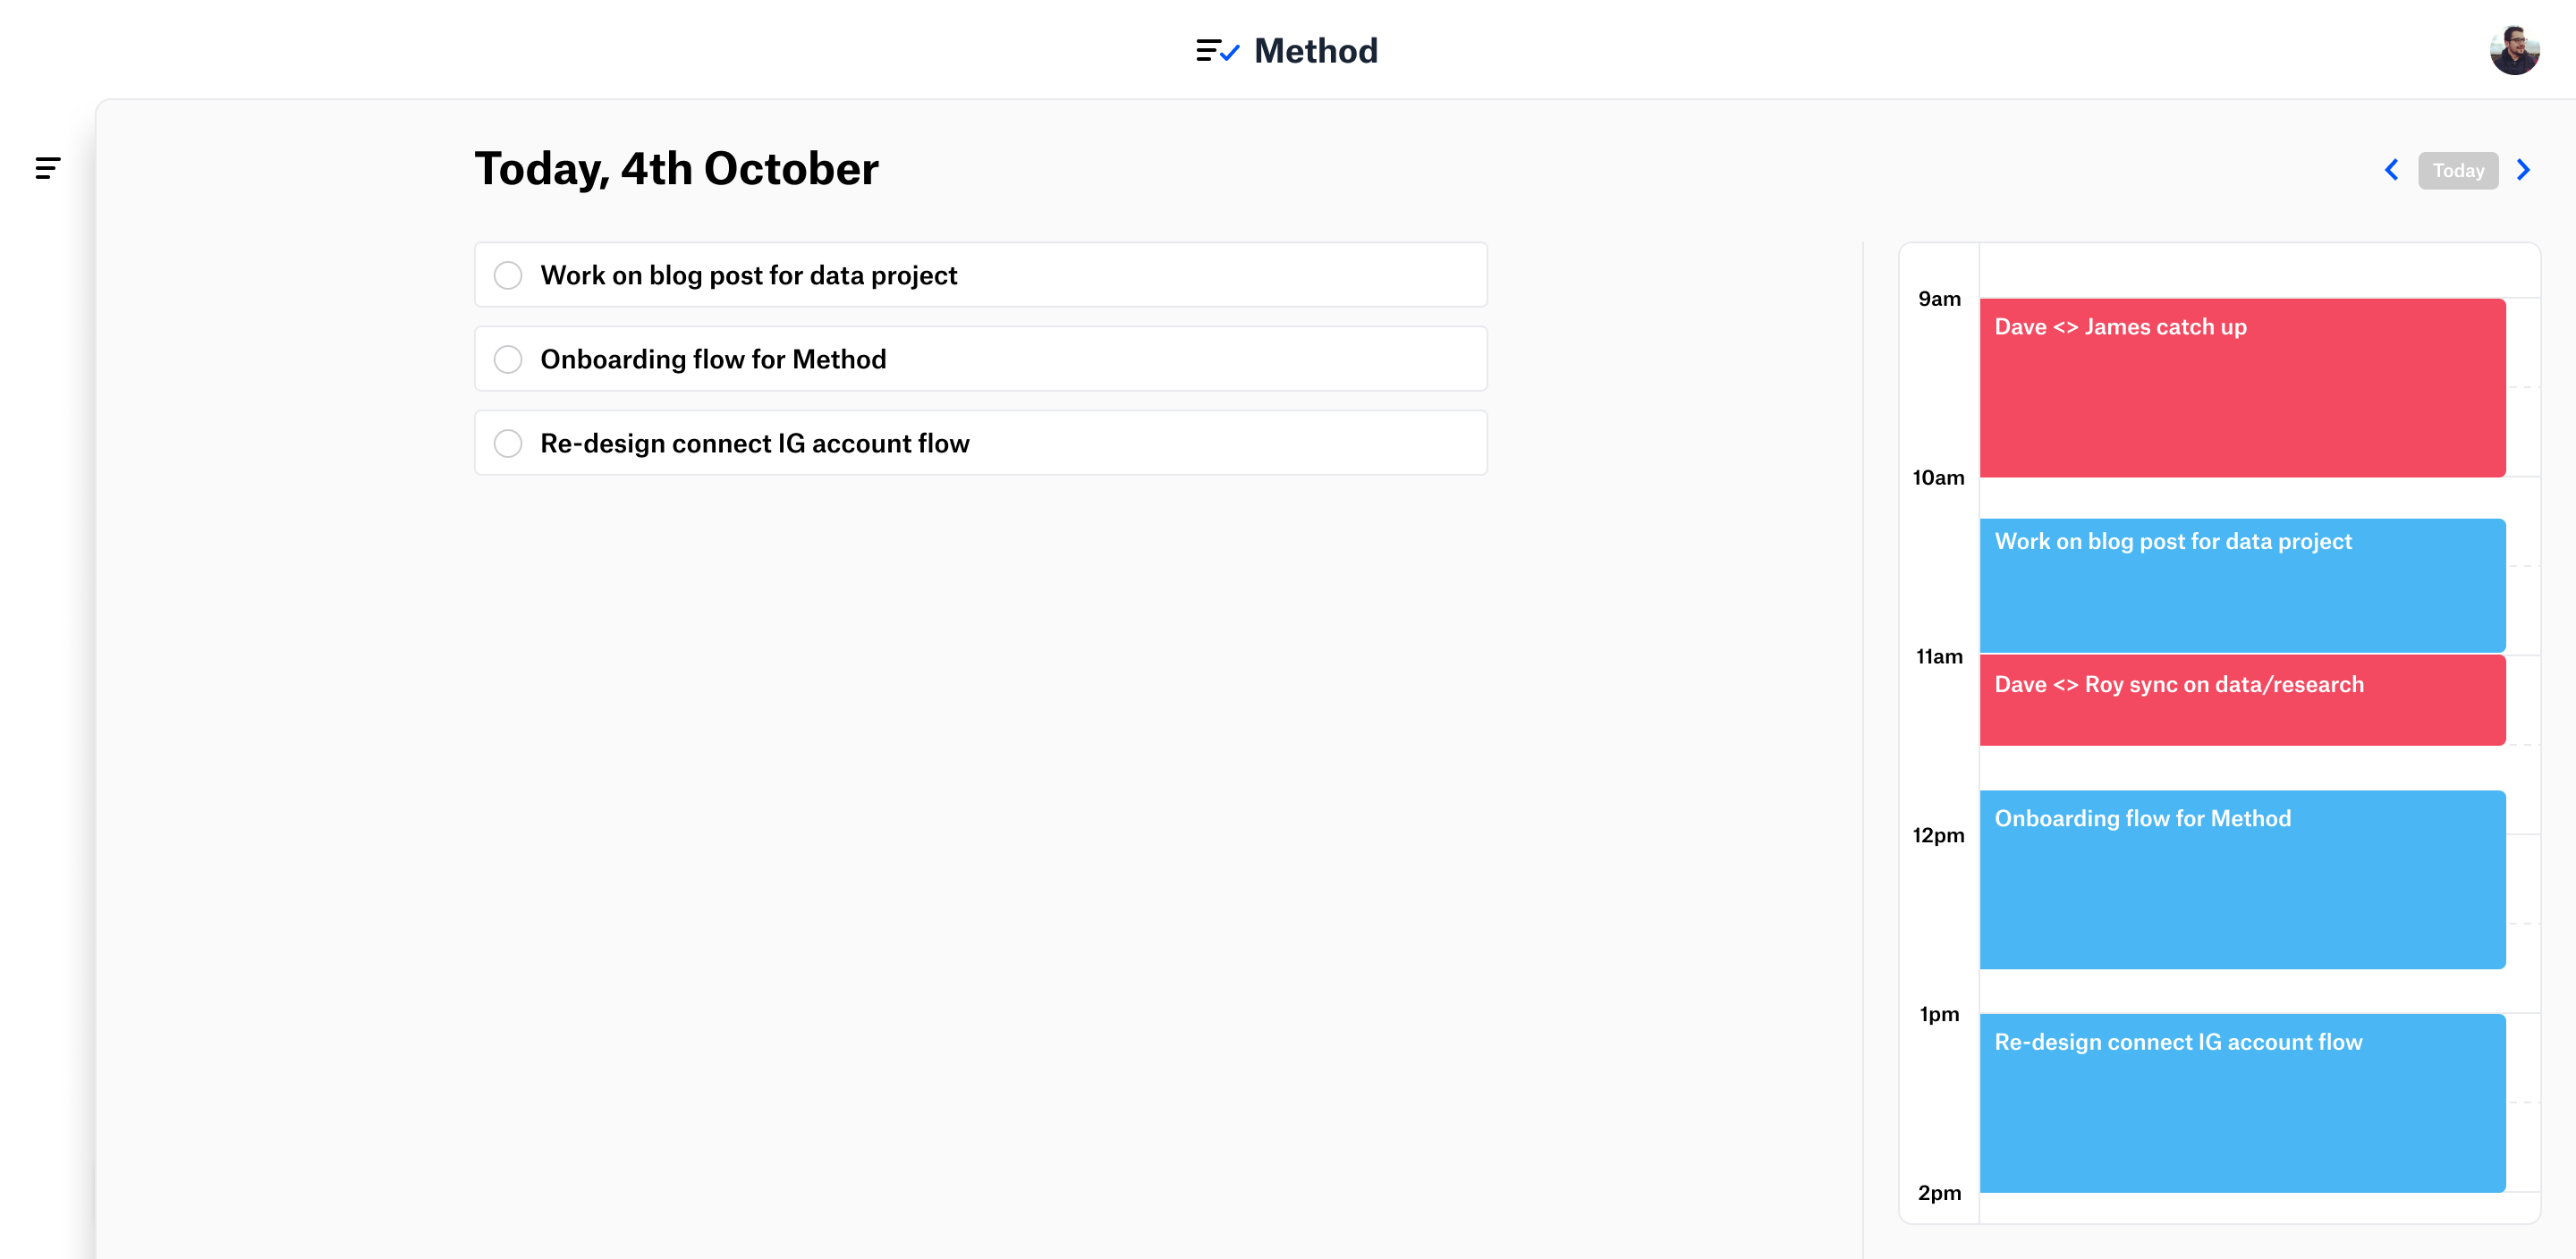Open the sidebar via the hamburger icon
2576x1259 pixels.
47,168
